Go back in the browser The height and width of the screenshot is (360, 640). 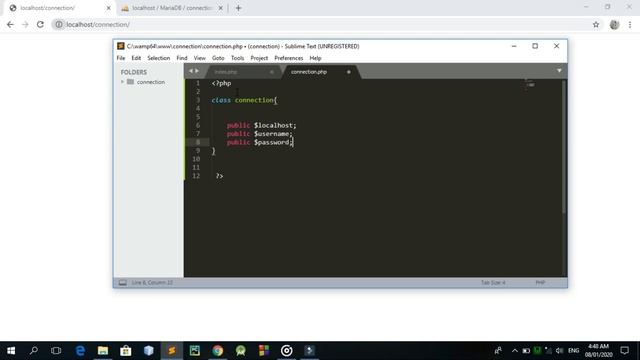click(x=10, y=24)
